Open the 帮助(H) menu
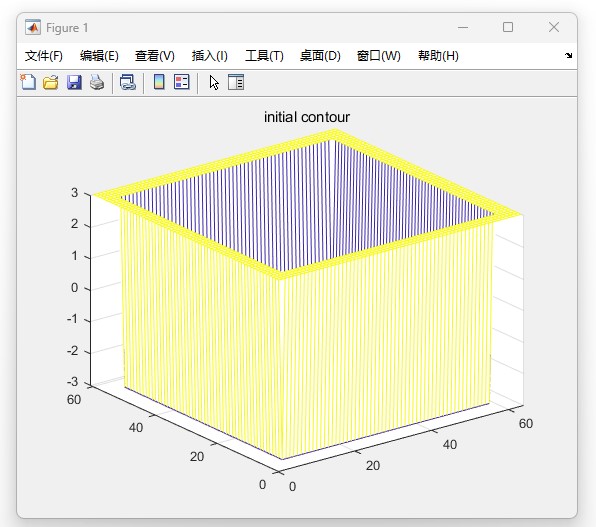596x527 pixels. pyautogui.click(x=438, y=56)
